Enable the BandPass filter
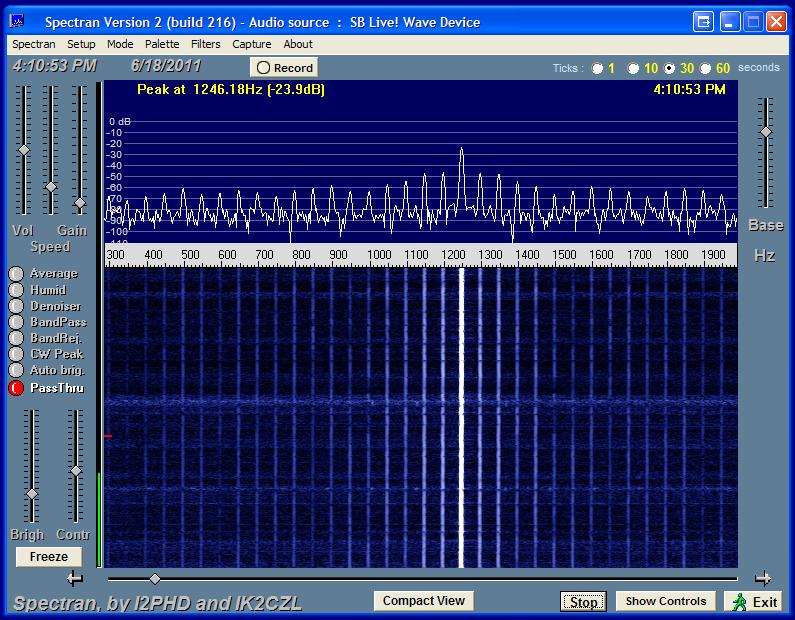The image size is (795, 620). pyautogui.click(x=16, y=322)
